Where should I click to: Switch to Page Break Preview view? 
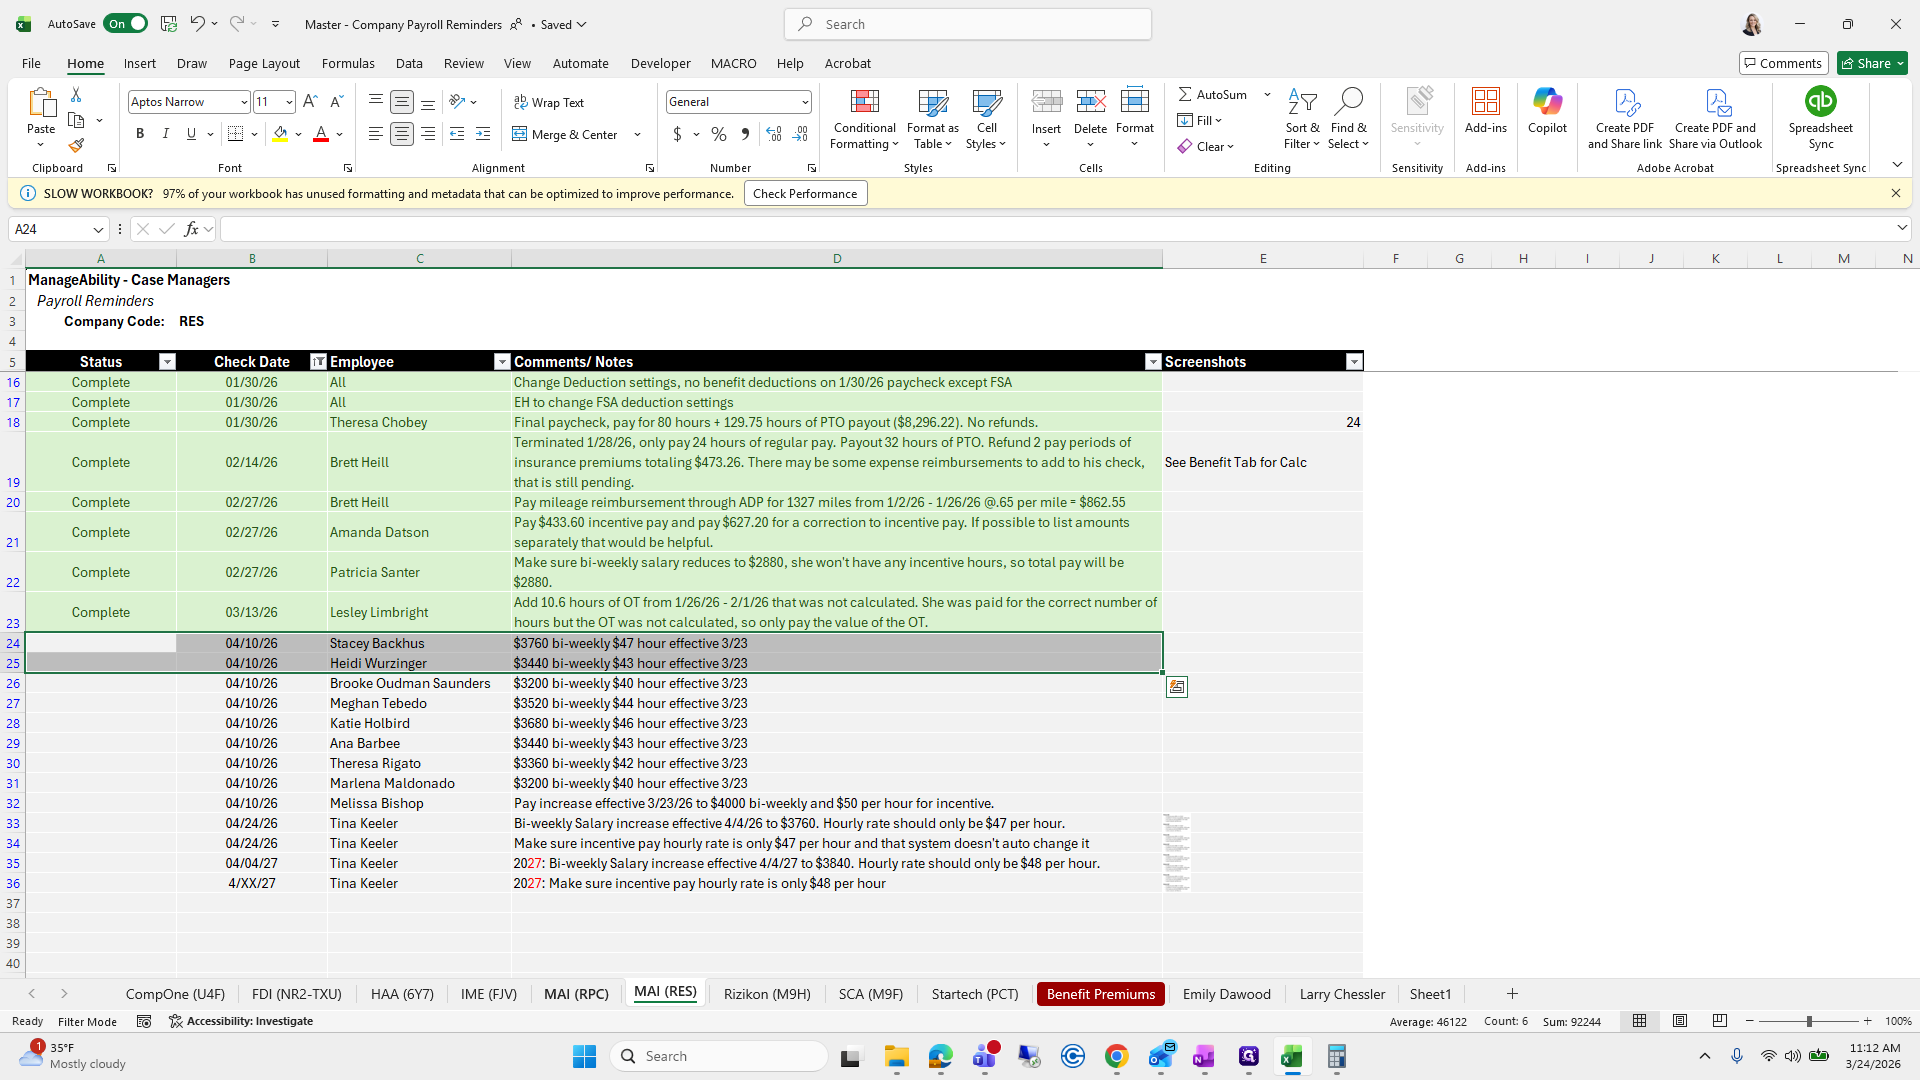click(1720, 1021)
